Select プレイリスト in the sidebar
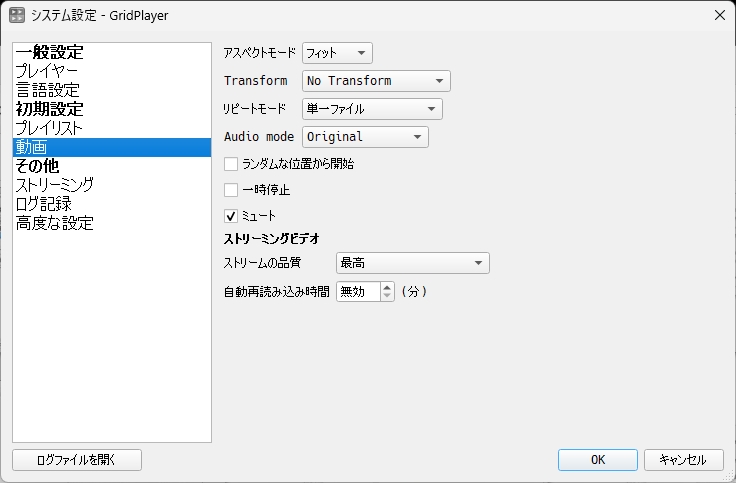The width and height of the screenshot is (736, 483). (x=48, y=128)
